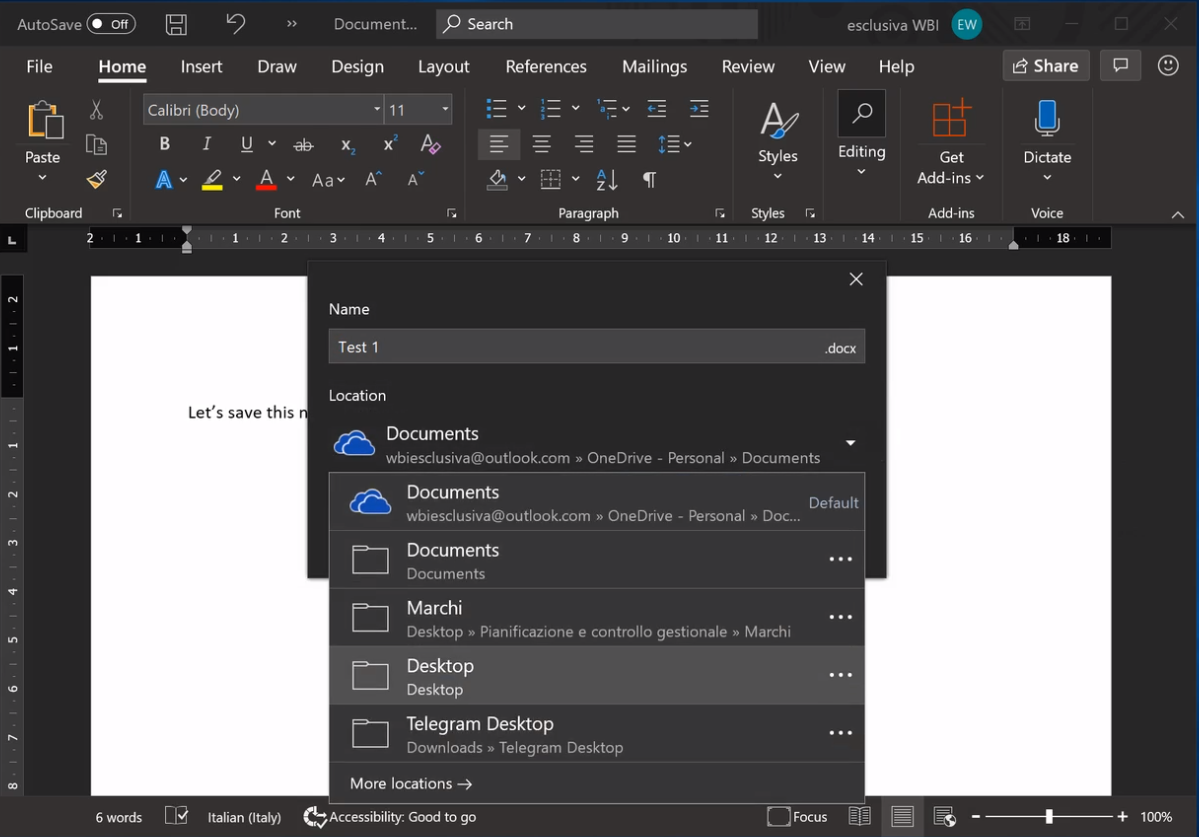
Task: Switch to the Insert tab
Action: (x=201, y=67)
